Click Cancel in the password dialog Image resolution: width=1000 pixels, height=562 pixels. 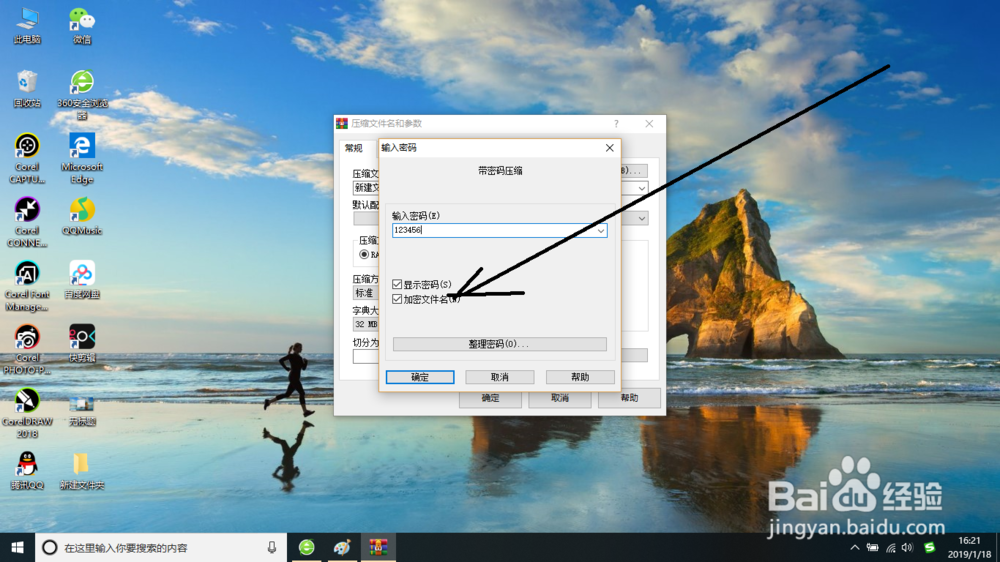pos(499,377)
